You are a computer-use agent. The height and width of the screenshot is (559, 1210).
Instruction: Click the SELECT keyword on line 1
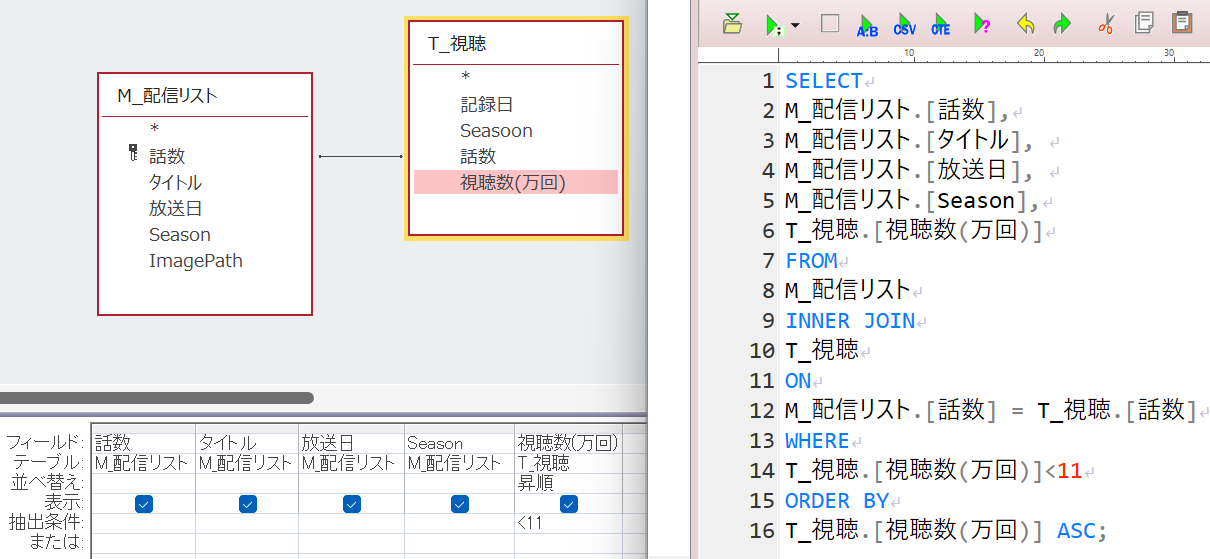pos(823,81)
